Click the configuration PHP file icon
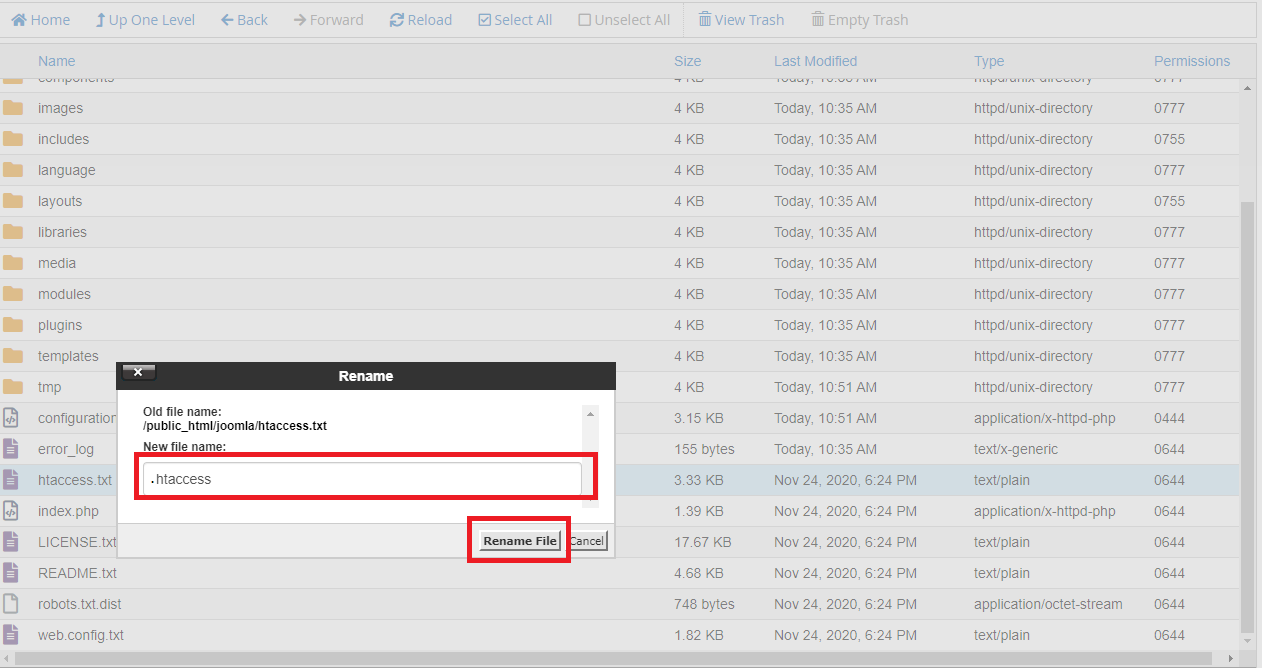This screenshot has width=1262, height=668. (12, 417)
